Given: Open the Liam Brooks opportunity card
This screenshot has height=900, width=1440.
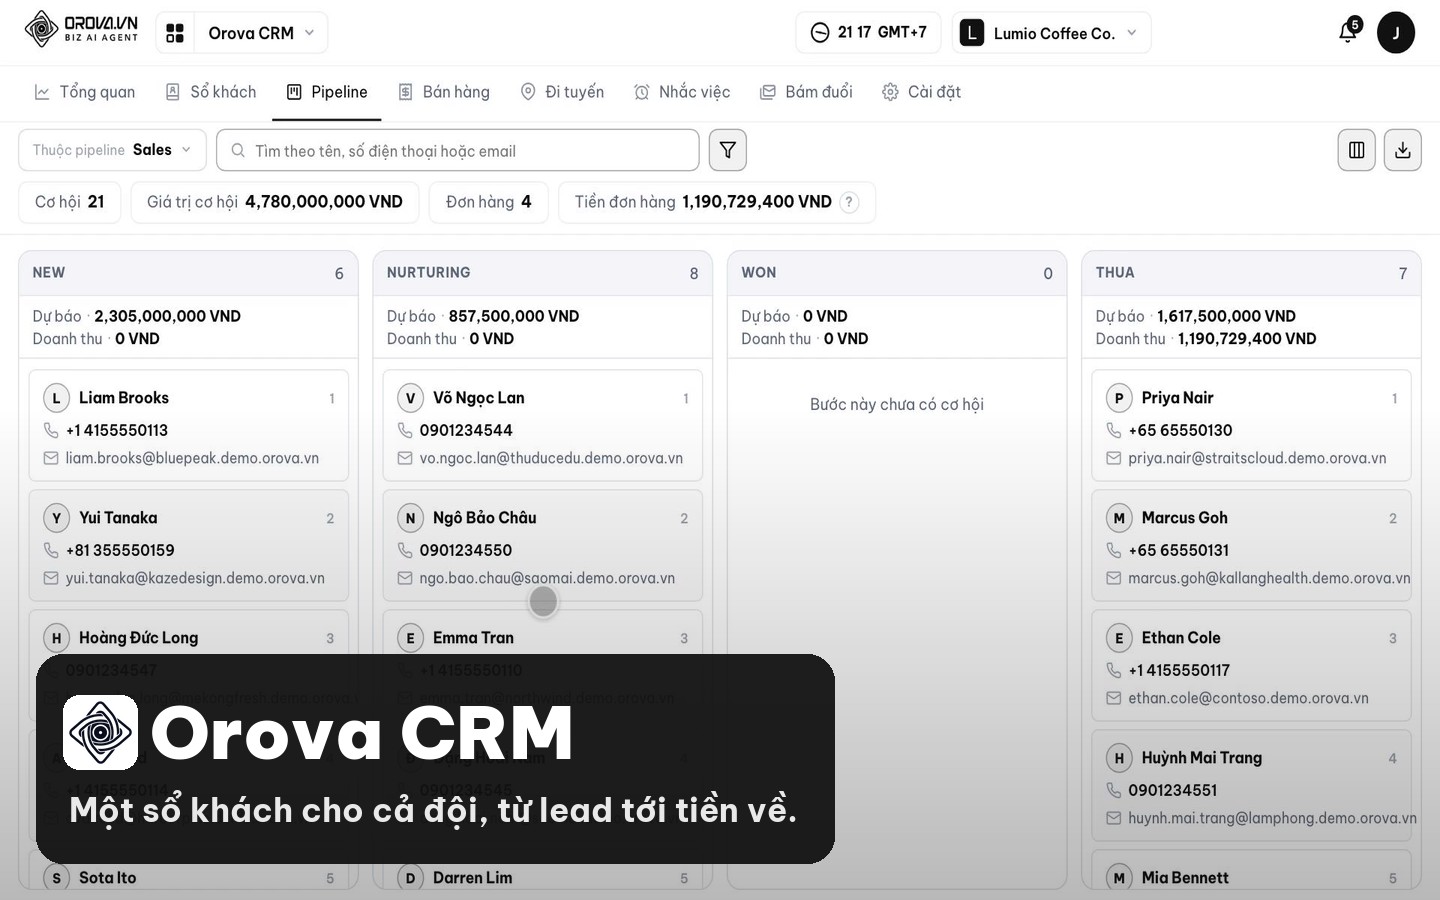Looking at the screenshot, I should 189,425.
